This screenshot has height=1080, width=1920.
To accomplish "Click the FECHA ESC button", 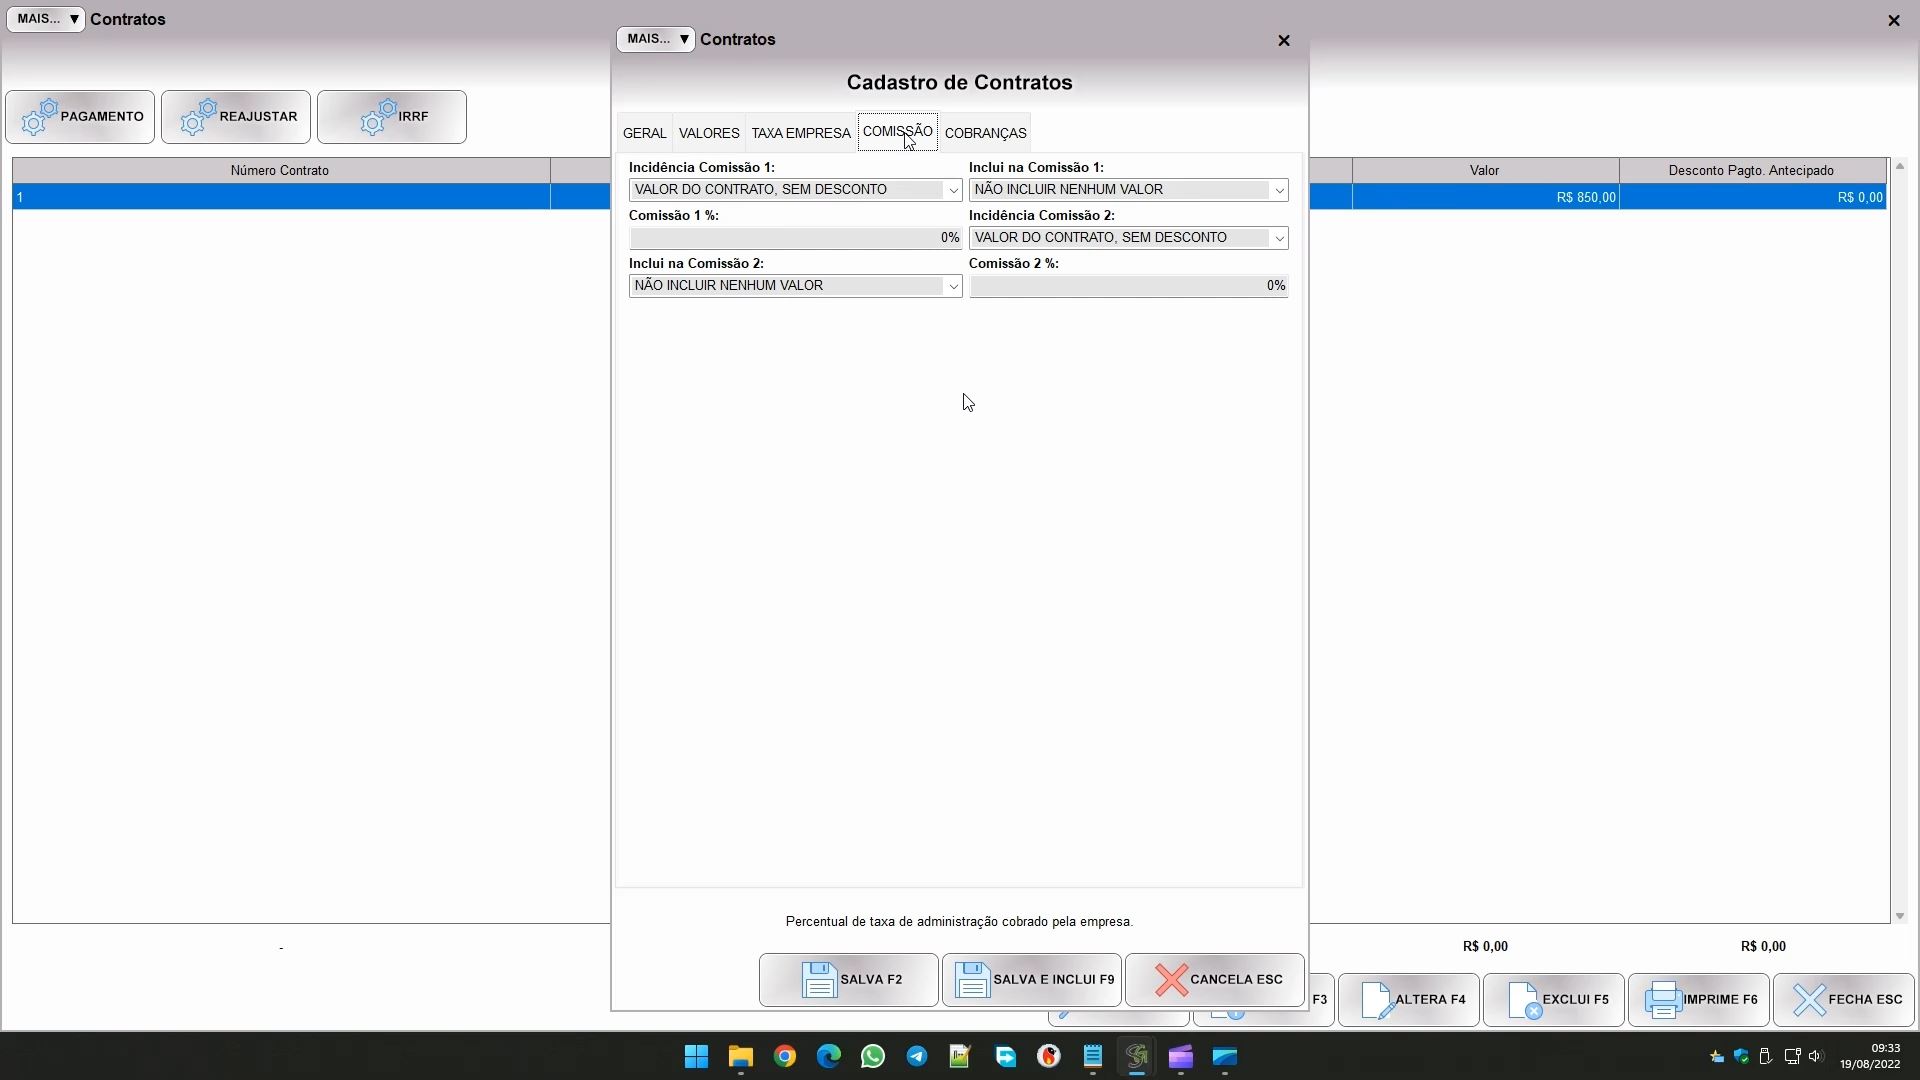I will click(x=1844, y=1000).
